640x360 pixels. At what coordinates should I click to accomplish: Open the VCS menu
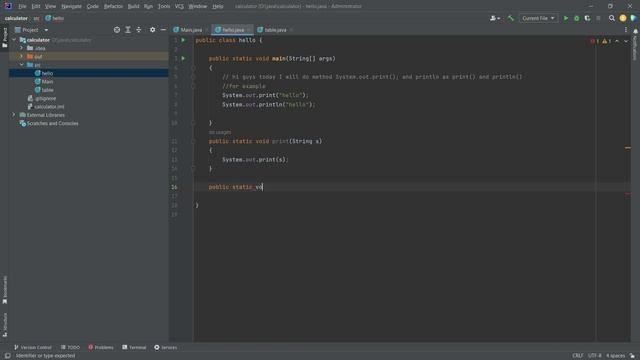pyautogui.click(x=179, y=6)
